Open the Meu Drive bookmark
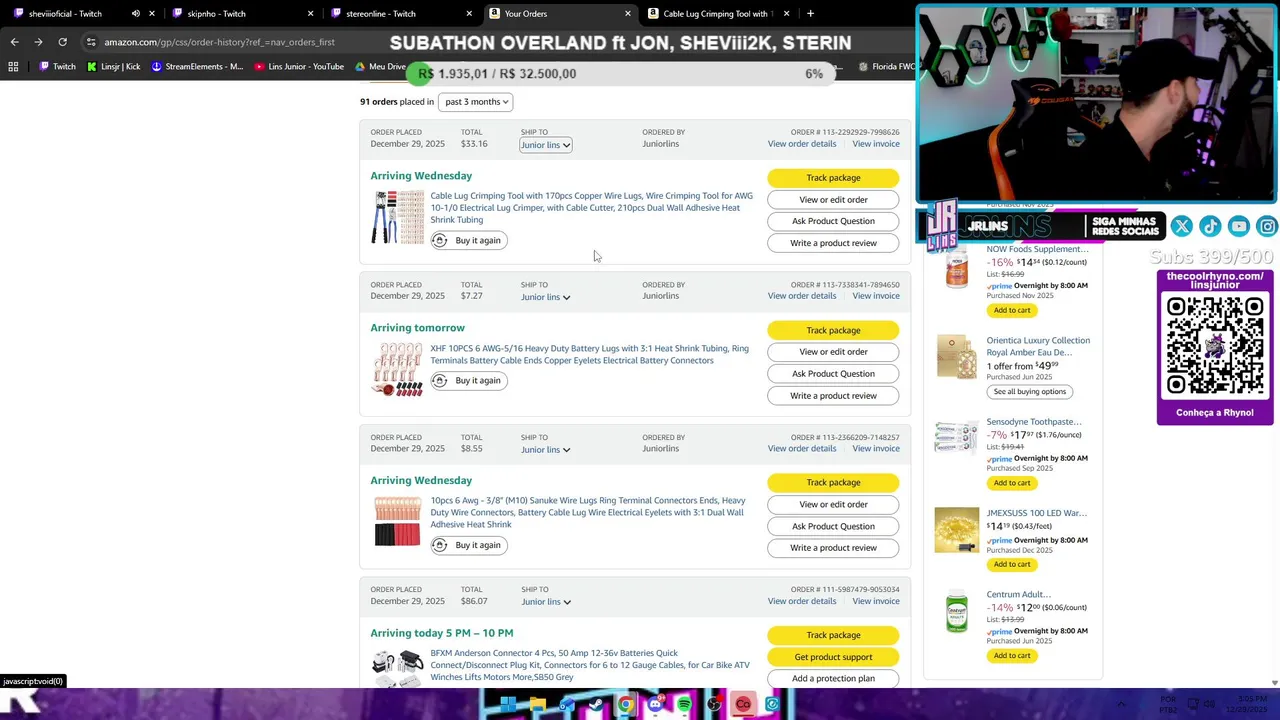Image resolution: width=1280 pixels, height=720 pixels. (381, 67)
